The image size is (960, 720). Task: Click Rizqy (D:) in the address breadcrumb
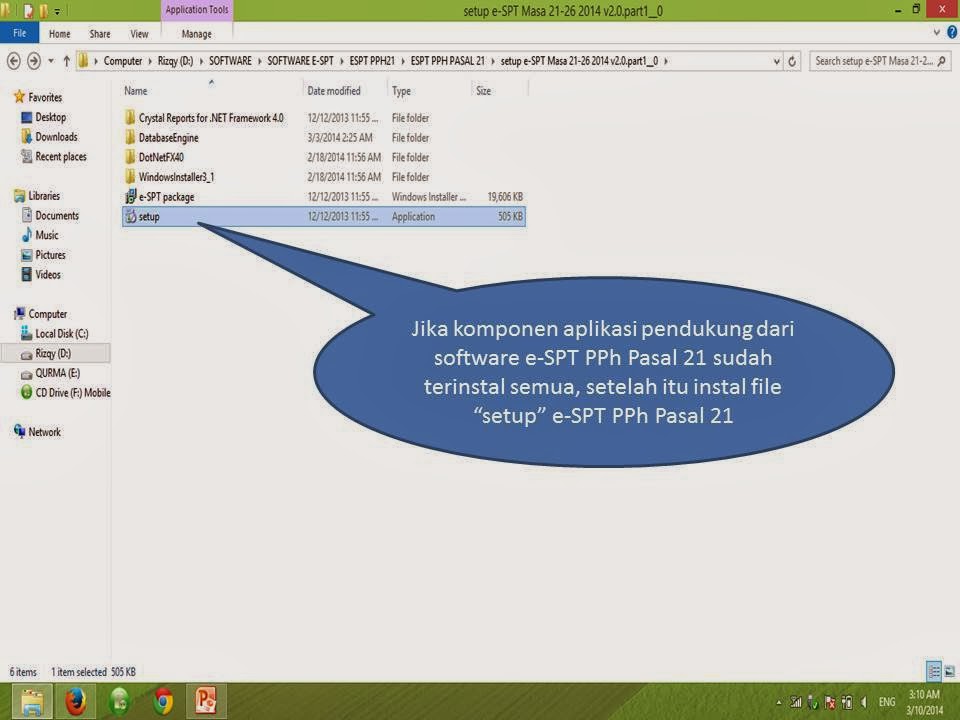(175, 61)
